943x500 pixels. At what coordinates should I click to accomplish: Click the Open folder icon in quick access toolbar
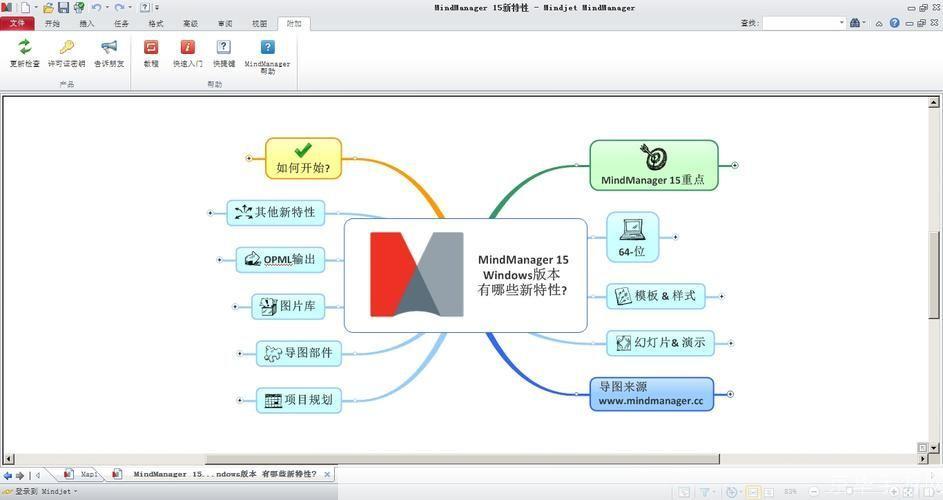[49, 7]
